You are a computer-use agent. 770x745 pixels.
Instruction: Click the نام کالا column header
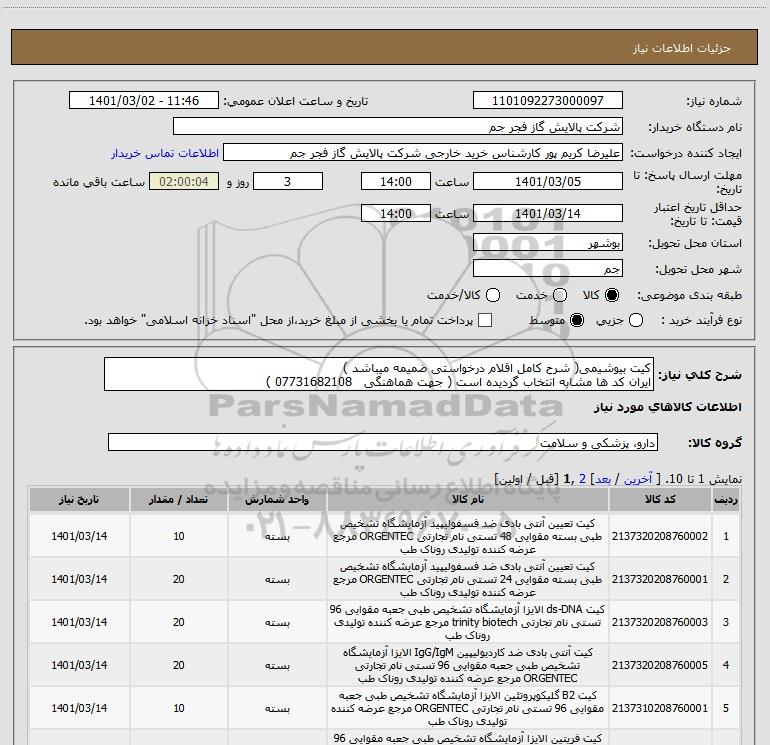tap(468, 499)
